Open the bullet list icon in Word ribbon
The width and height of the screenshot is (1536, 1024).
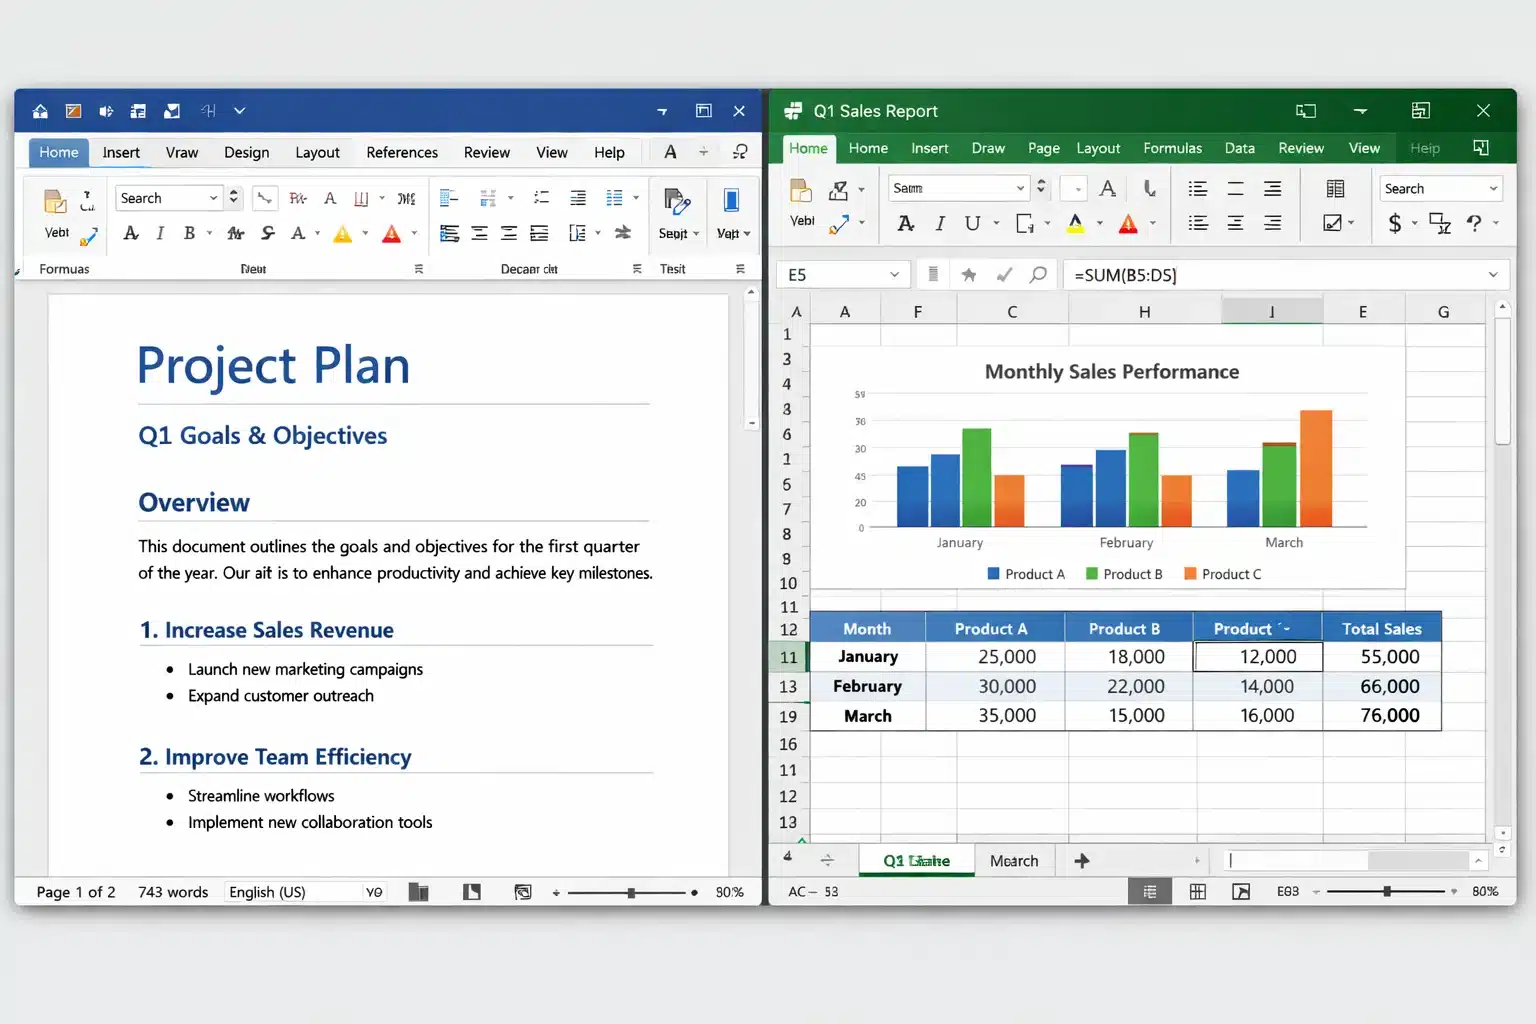448,197
